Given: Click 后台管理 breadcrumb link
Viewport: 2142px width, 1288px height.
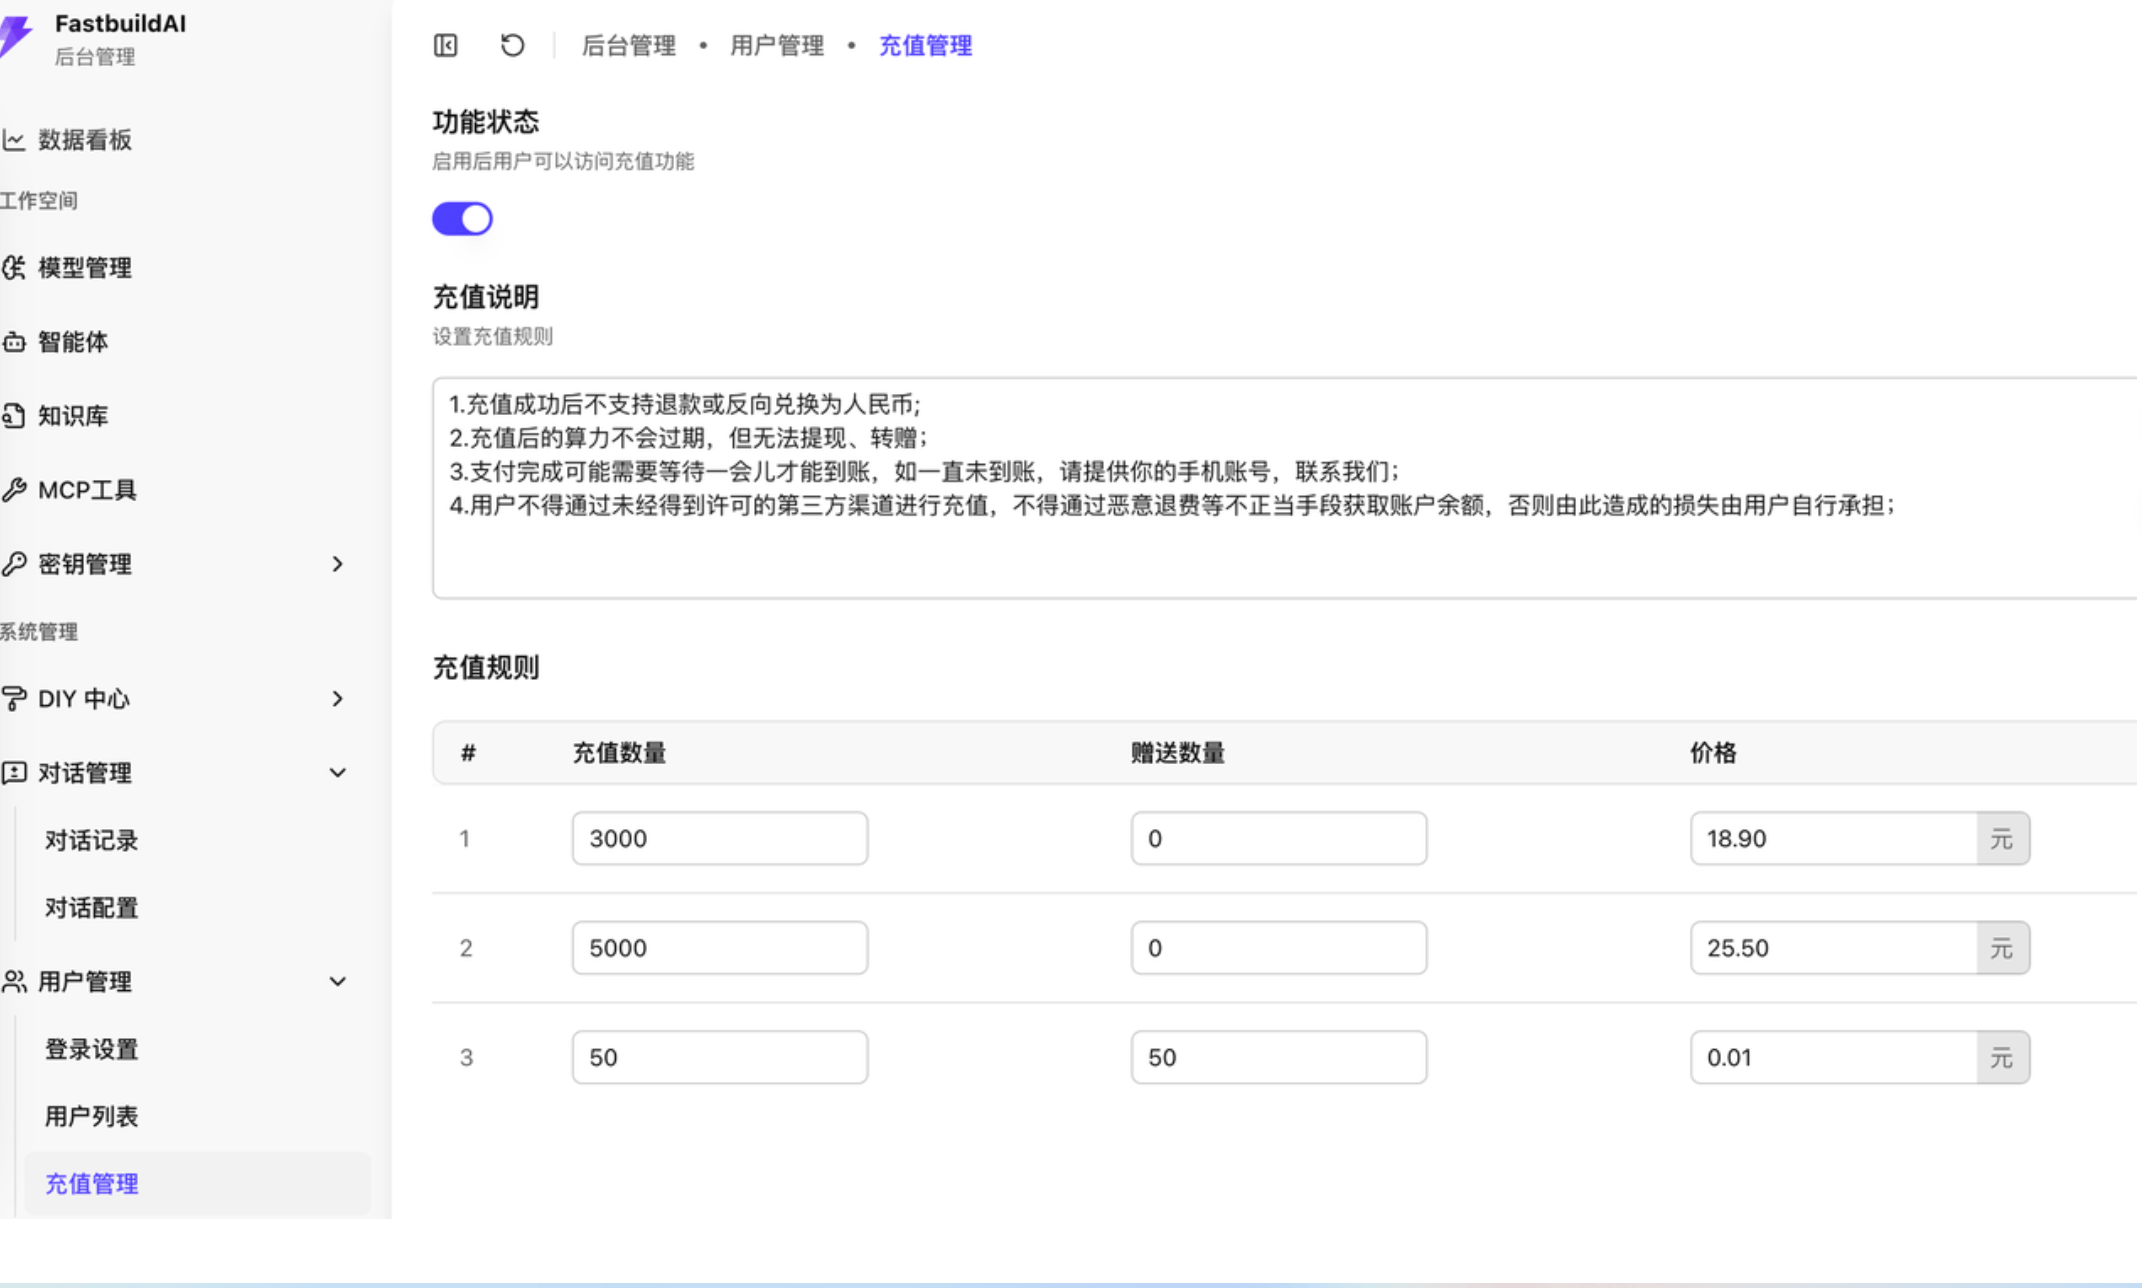Looking at the screenshot, I should tap(628, 45).
